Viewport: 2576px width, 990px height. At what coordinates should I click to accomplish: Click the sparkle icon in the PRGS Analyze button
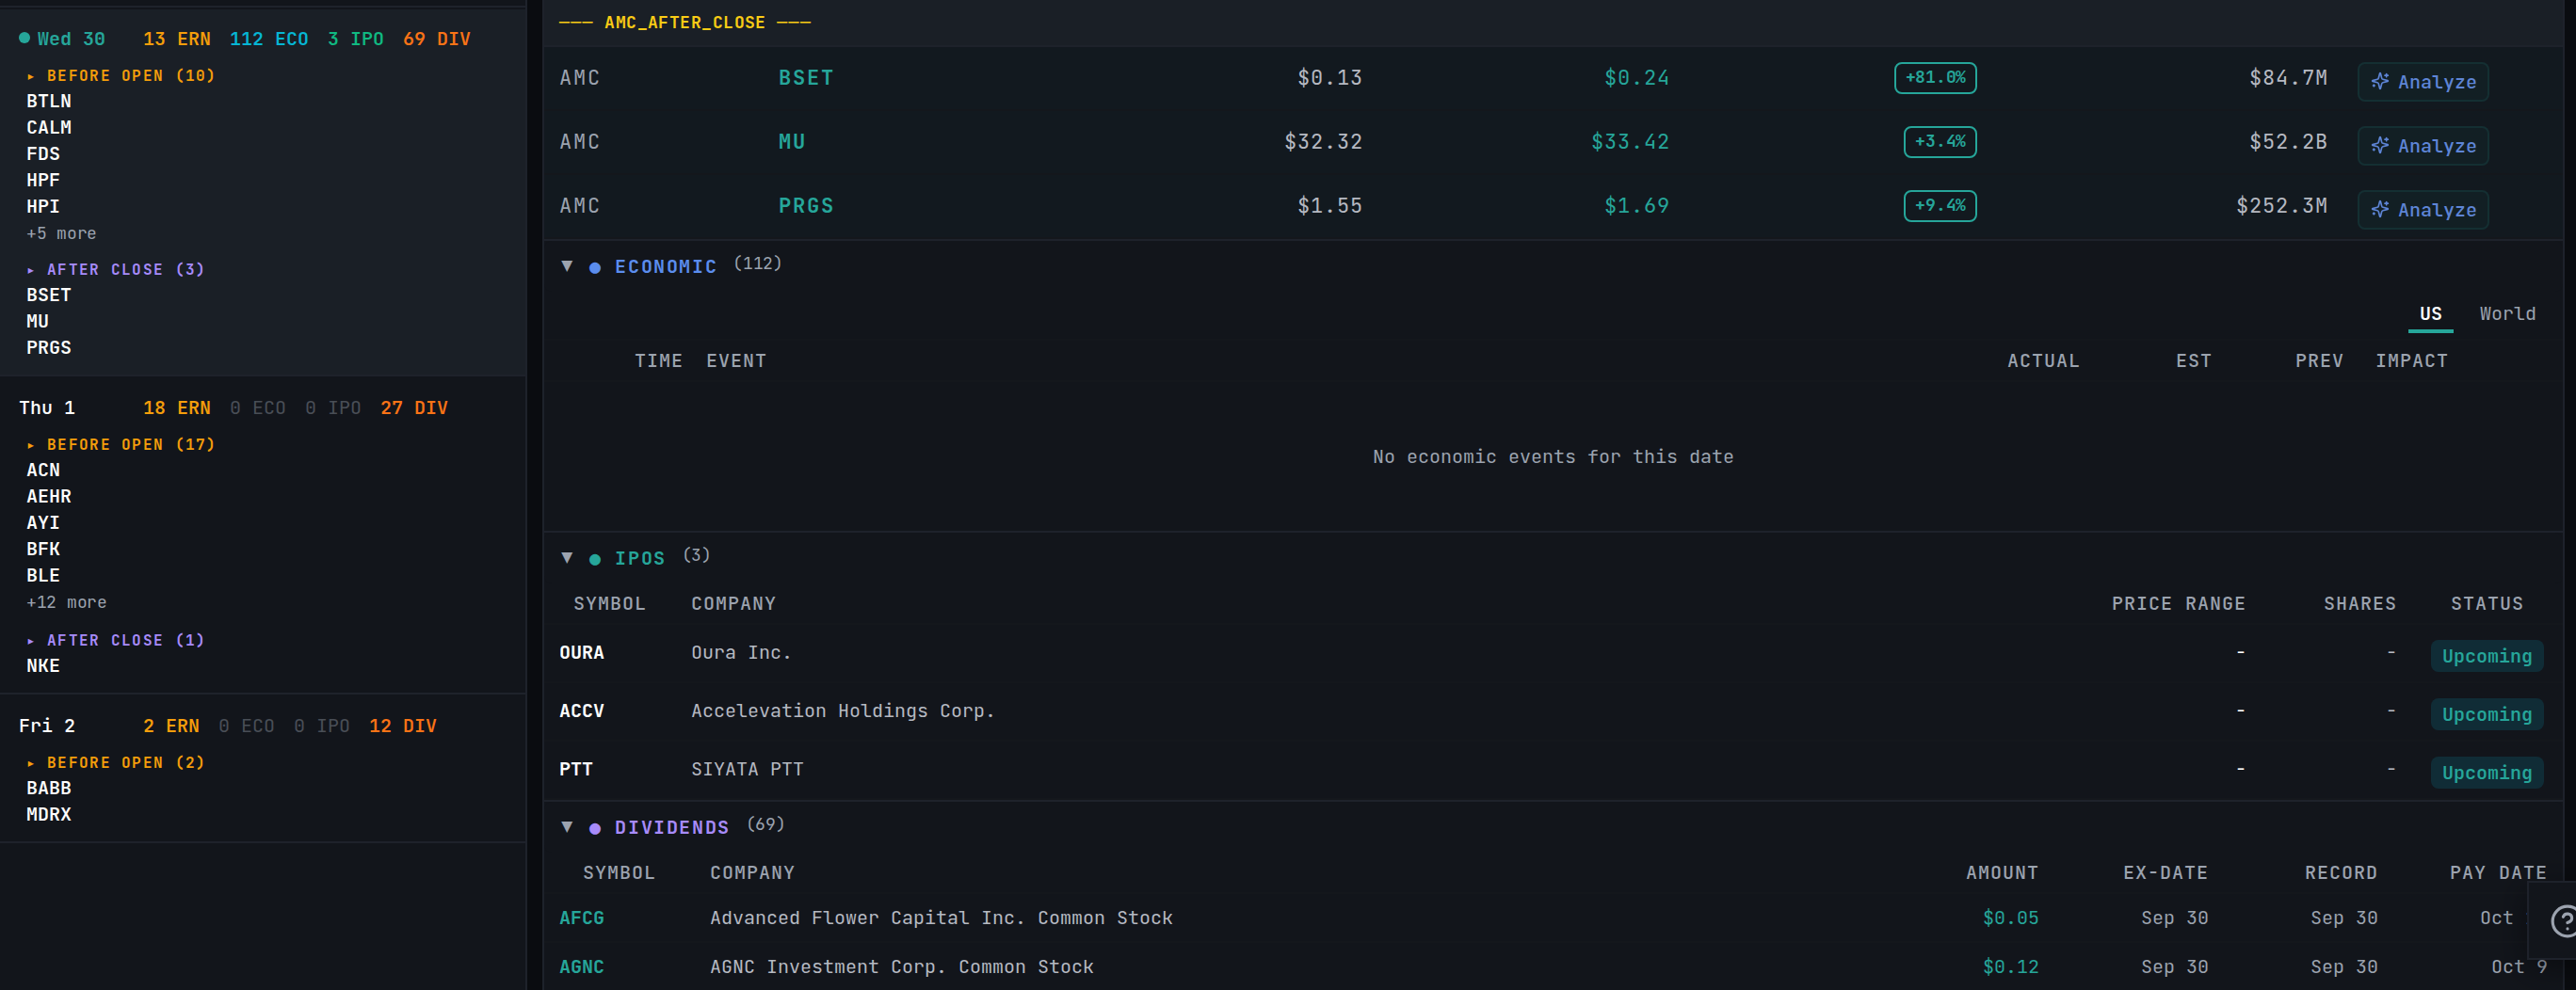[2380, 210]
